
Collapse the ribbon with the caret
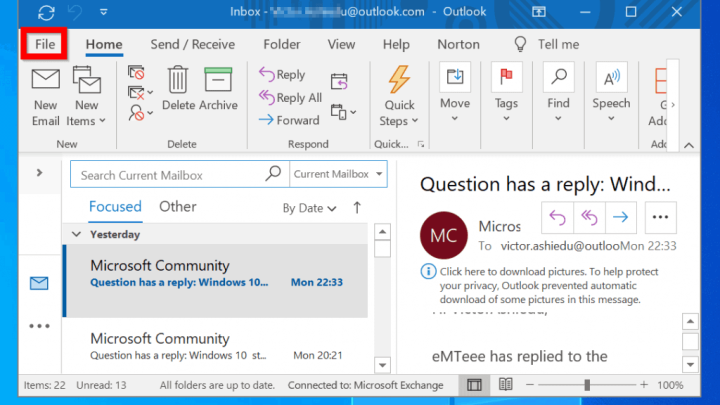click(689, 145)
